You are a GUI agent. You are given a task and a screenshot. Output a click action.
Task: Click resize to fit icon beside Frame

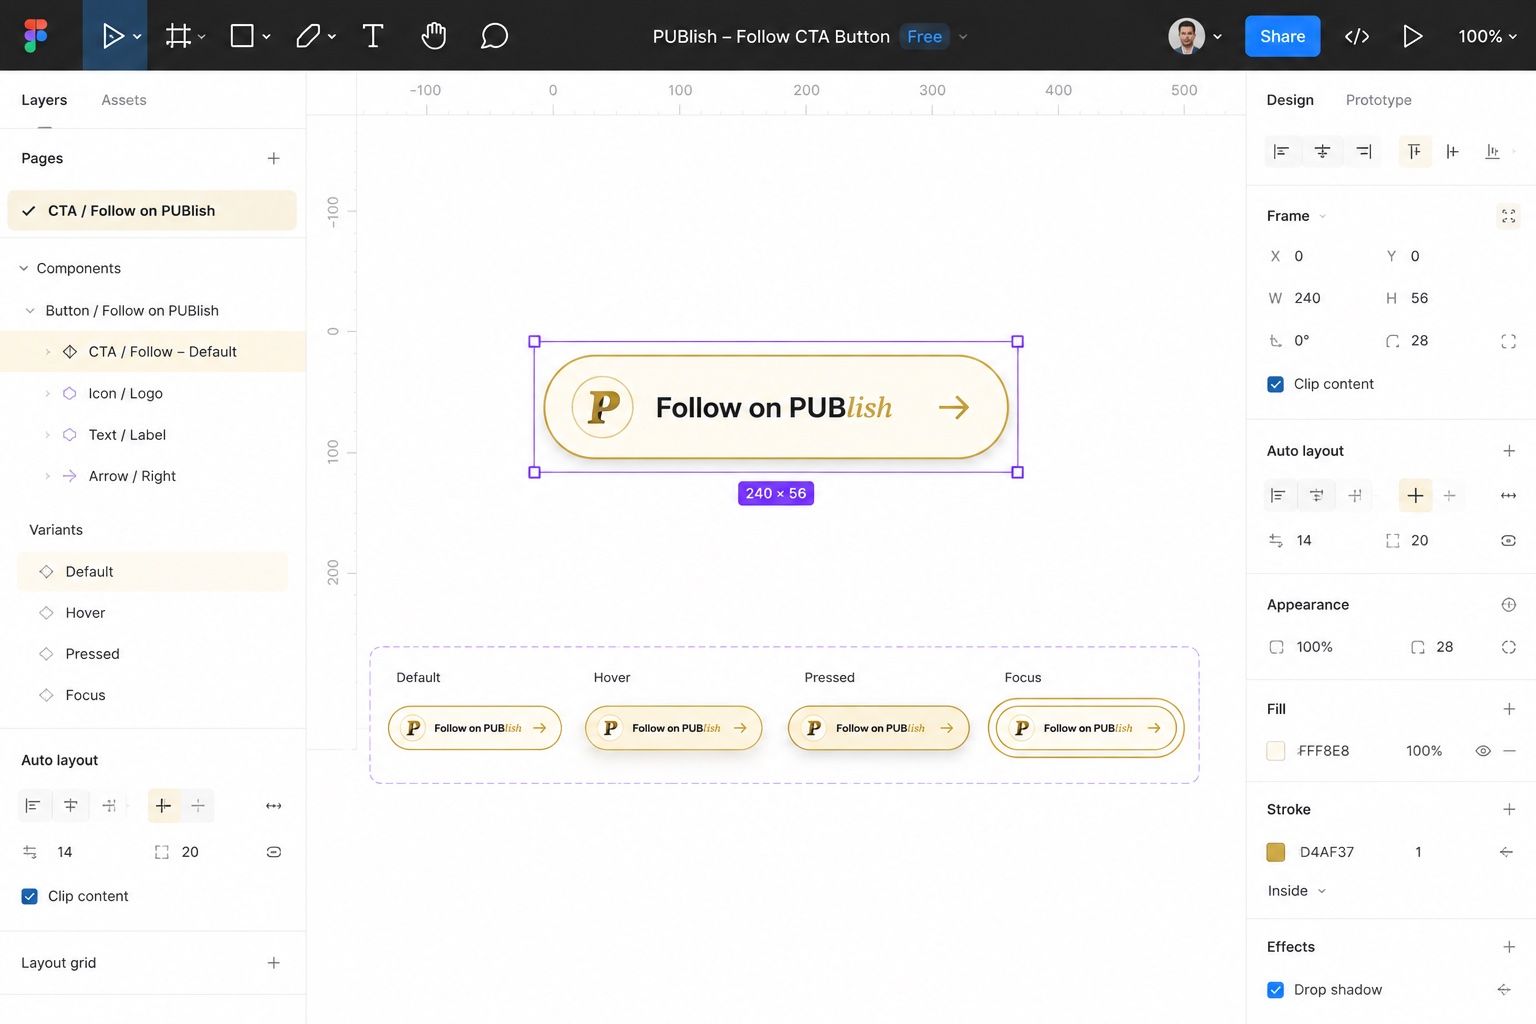pos(1508,216)
